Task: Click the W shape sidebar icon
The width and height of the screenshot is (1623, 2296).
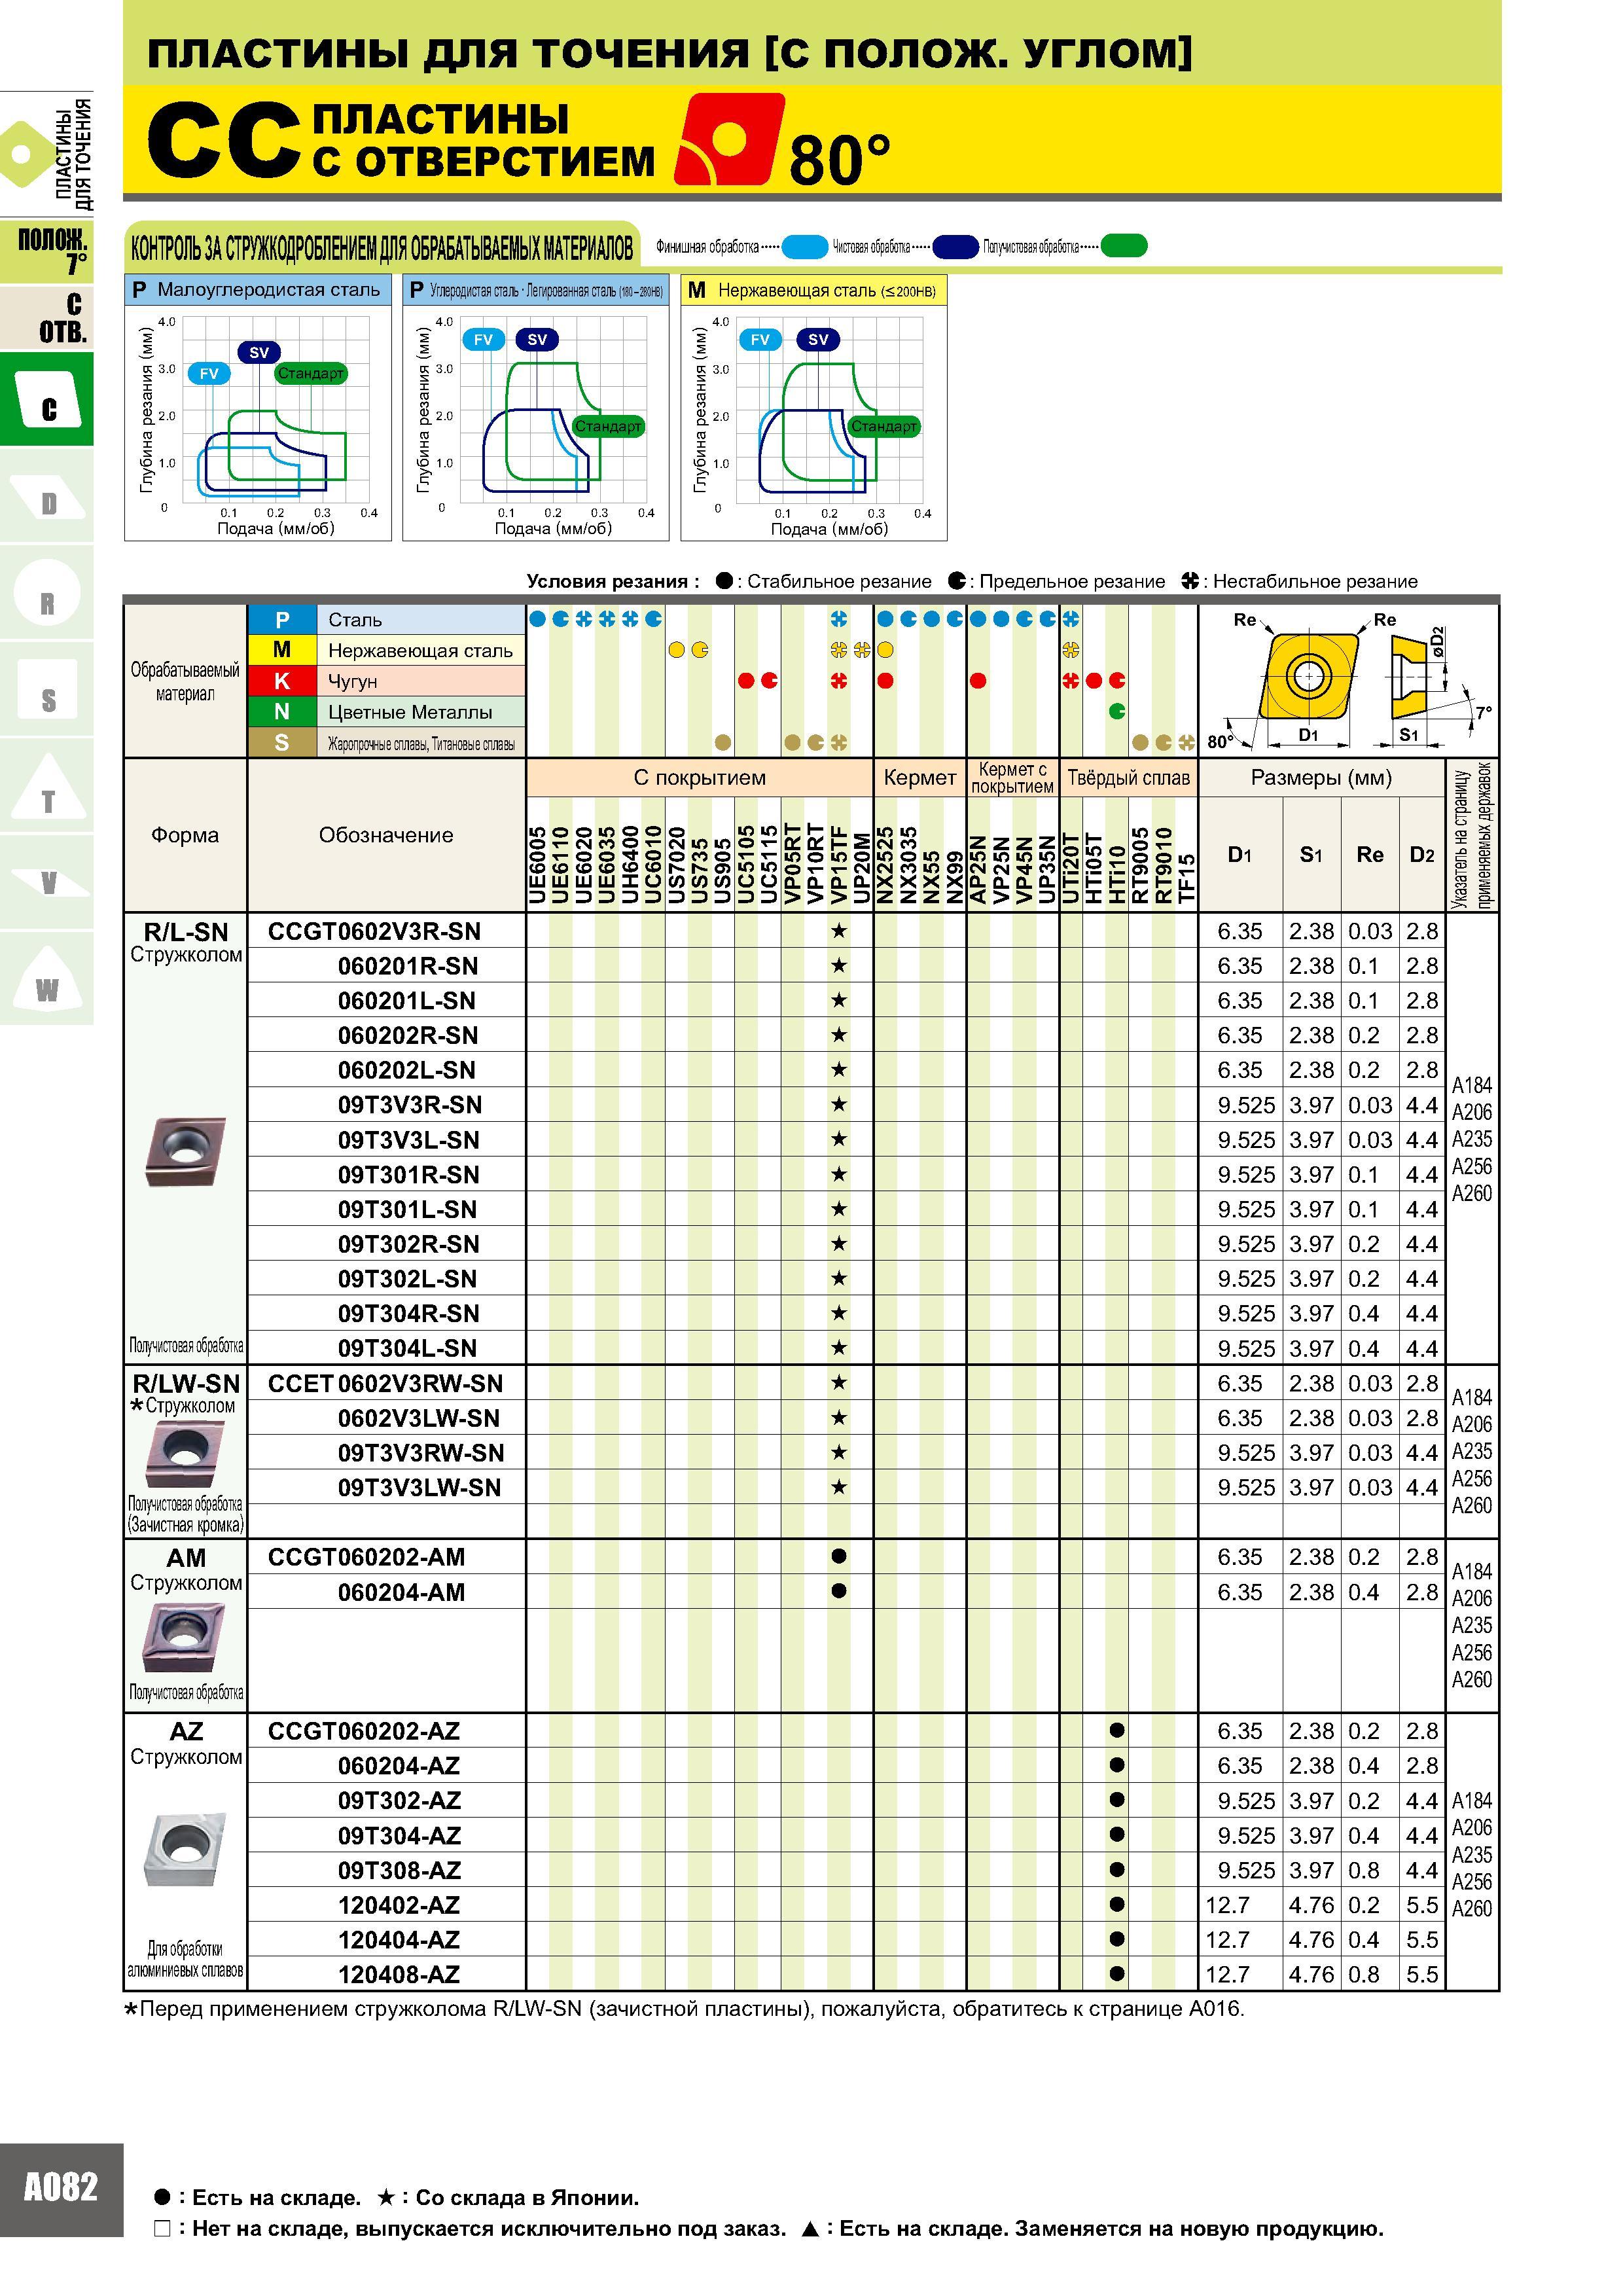Action: click(47, 979)
